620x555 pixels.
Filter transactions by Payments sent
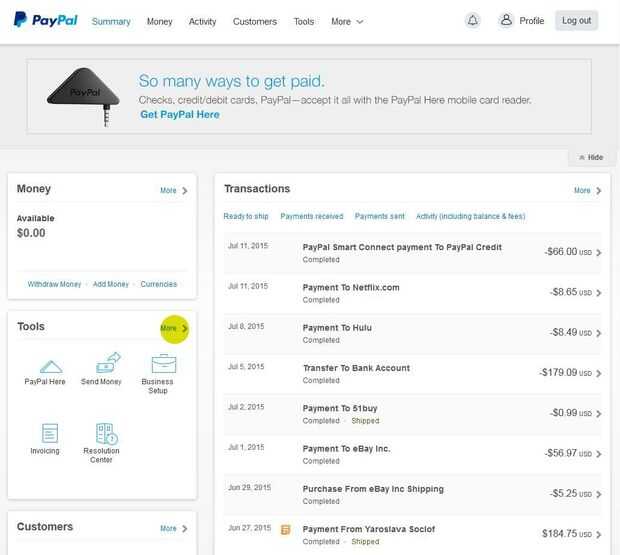(380, 216)
